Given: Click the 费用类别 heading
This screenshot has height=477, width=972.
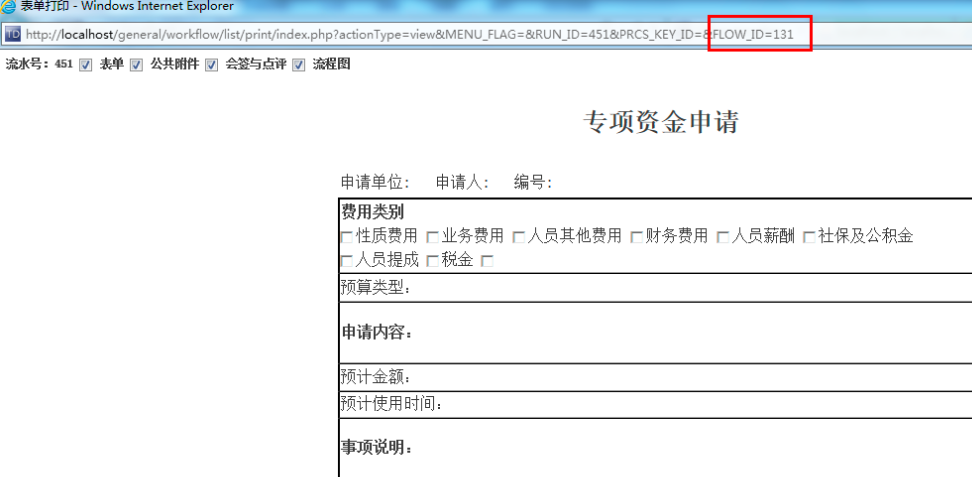Looking at the screenshot, I should point(373,213).
